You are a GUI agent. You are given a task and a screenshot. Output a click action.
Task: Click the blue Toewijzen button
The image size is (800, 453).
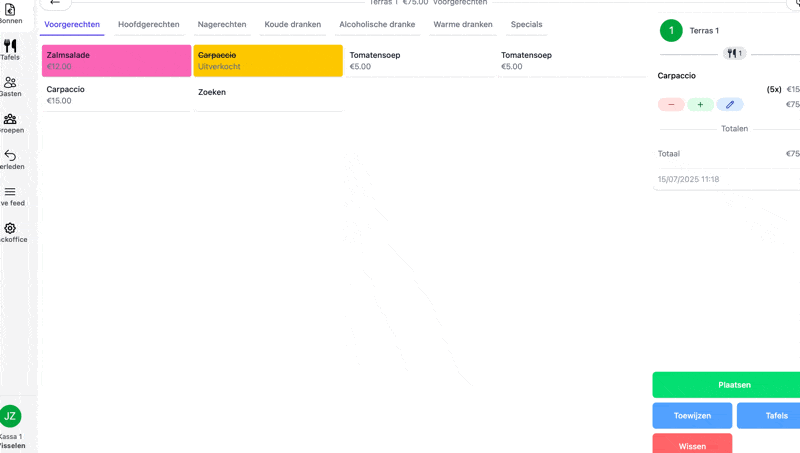point(692,415)
